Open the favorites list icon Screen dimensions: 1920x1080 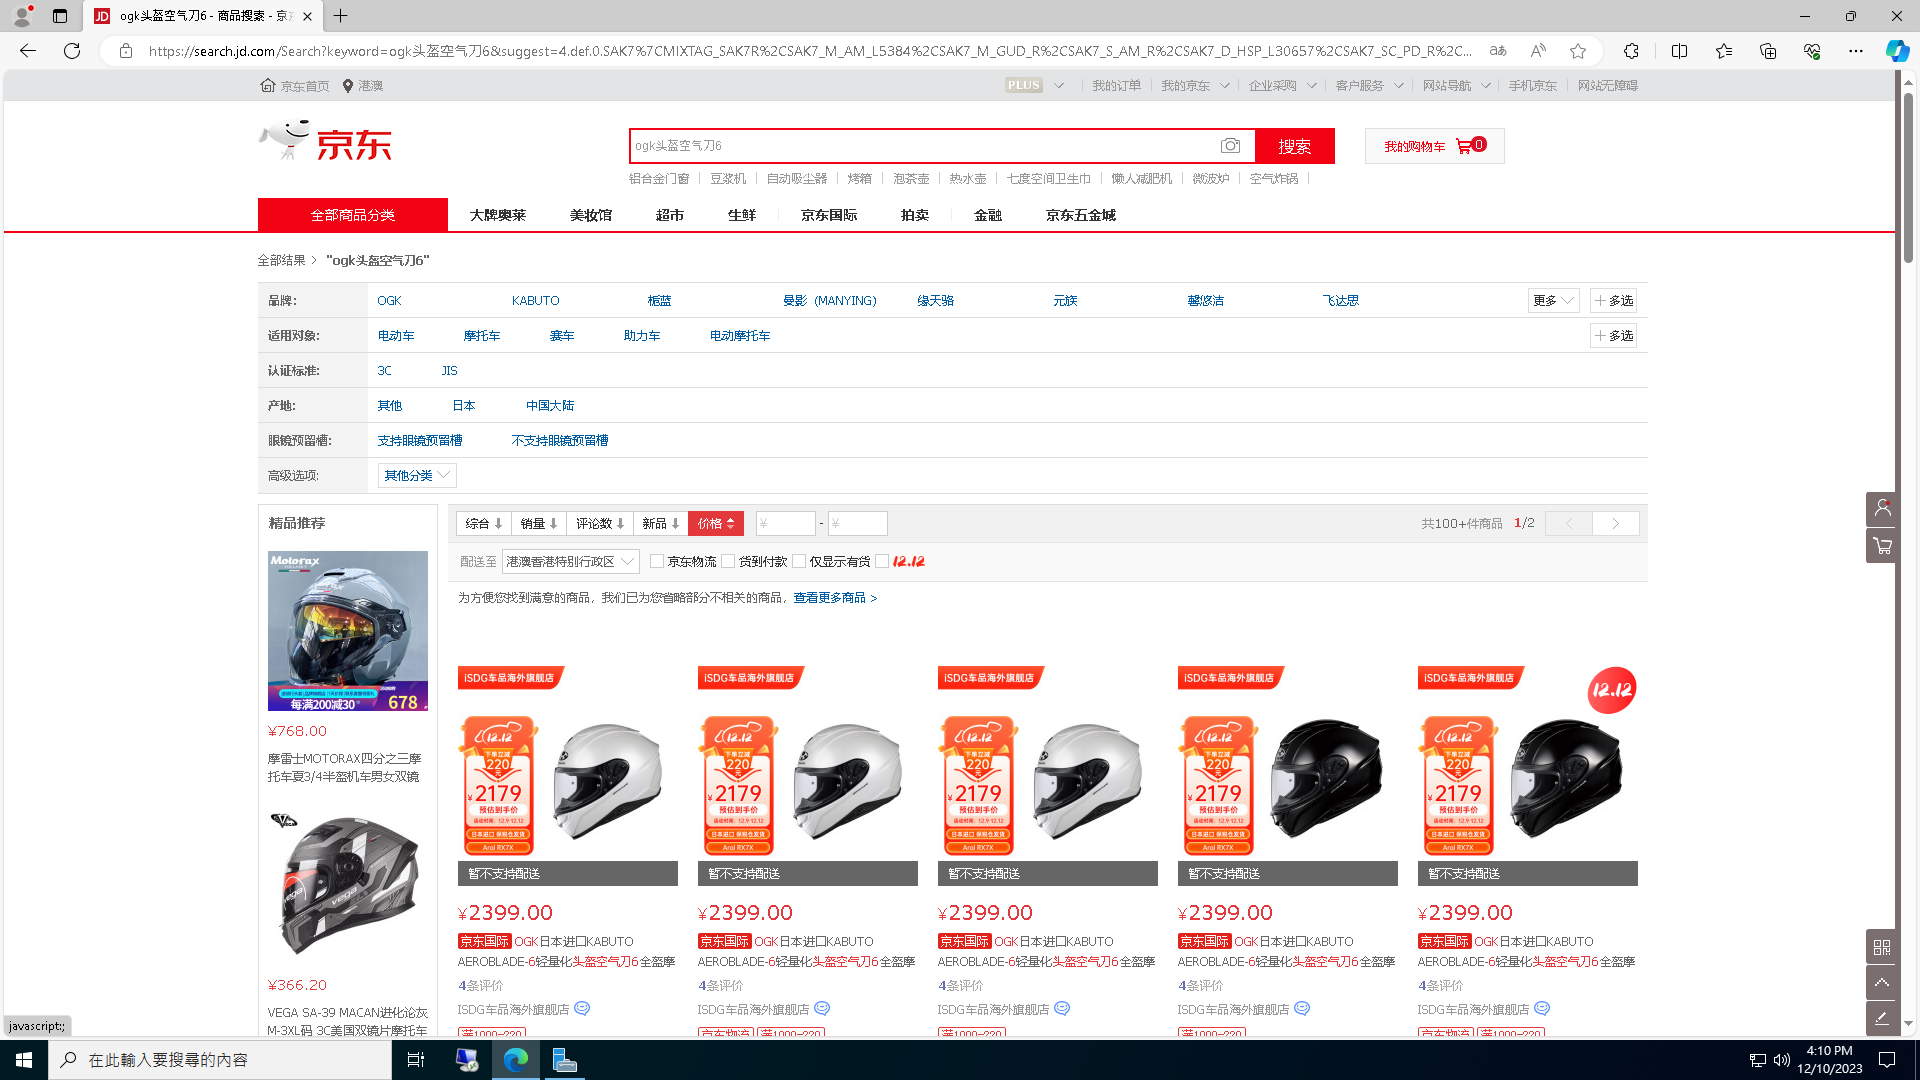click(1724, 51)
